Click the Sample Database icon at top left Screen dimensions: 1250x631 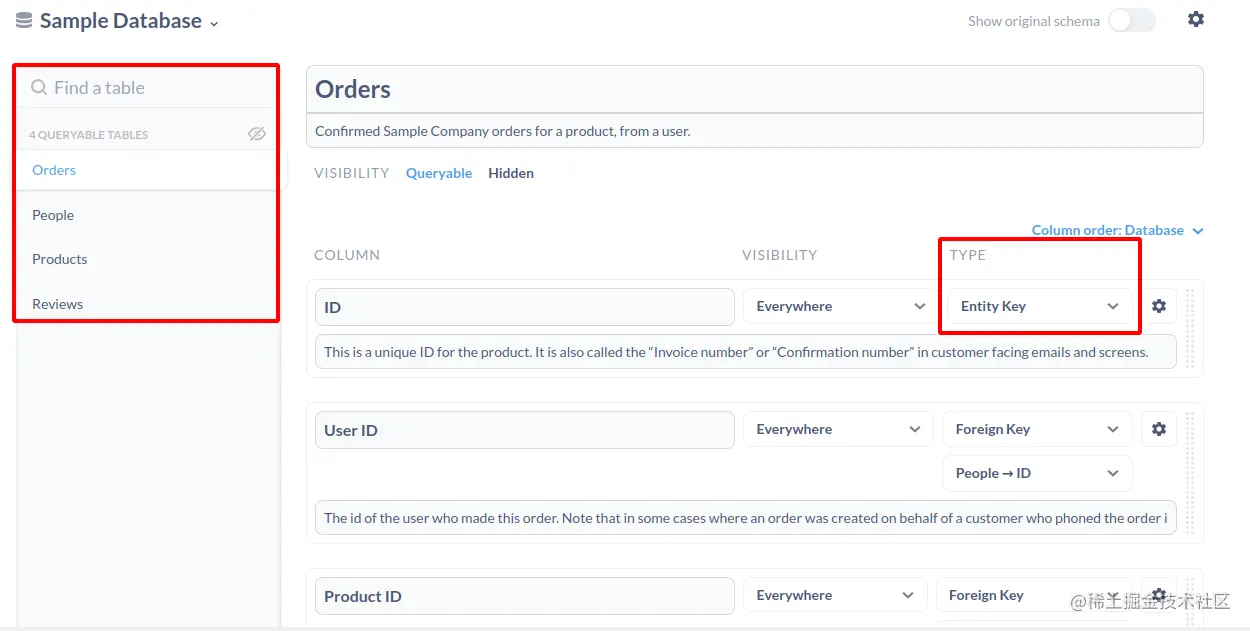(24, 20)
